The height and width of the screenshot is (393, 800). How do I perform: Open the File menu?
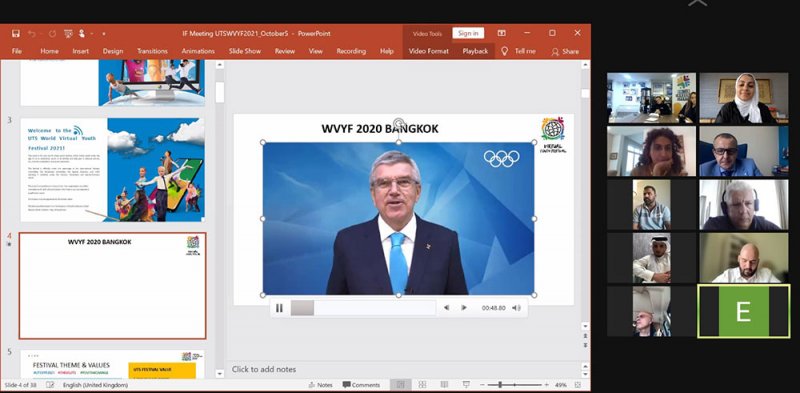[17, 51]
